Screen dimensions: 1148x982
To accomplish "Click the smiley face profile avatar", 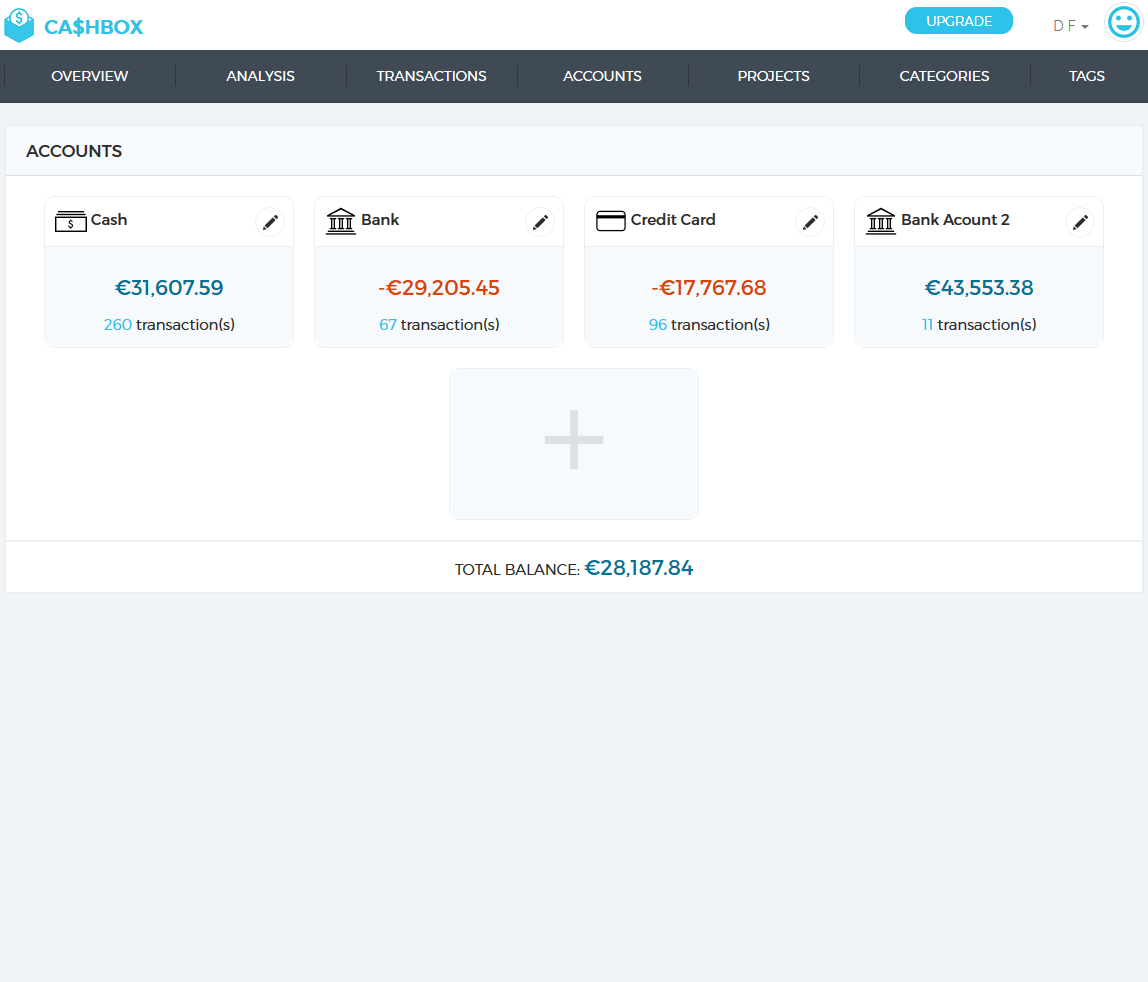I will (1123, 23).
